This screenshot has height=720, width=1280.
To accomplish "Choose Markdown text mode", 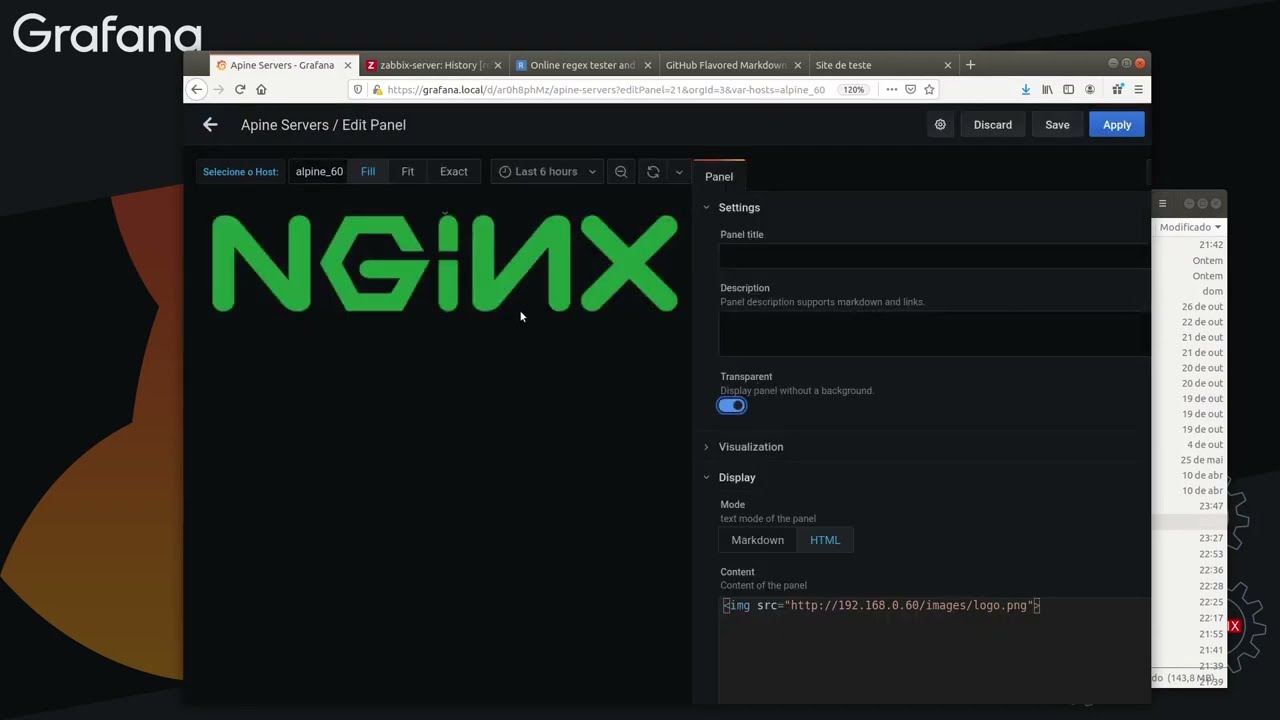I will (758, 540).
